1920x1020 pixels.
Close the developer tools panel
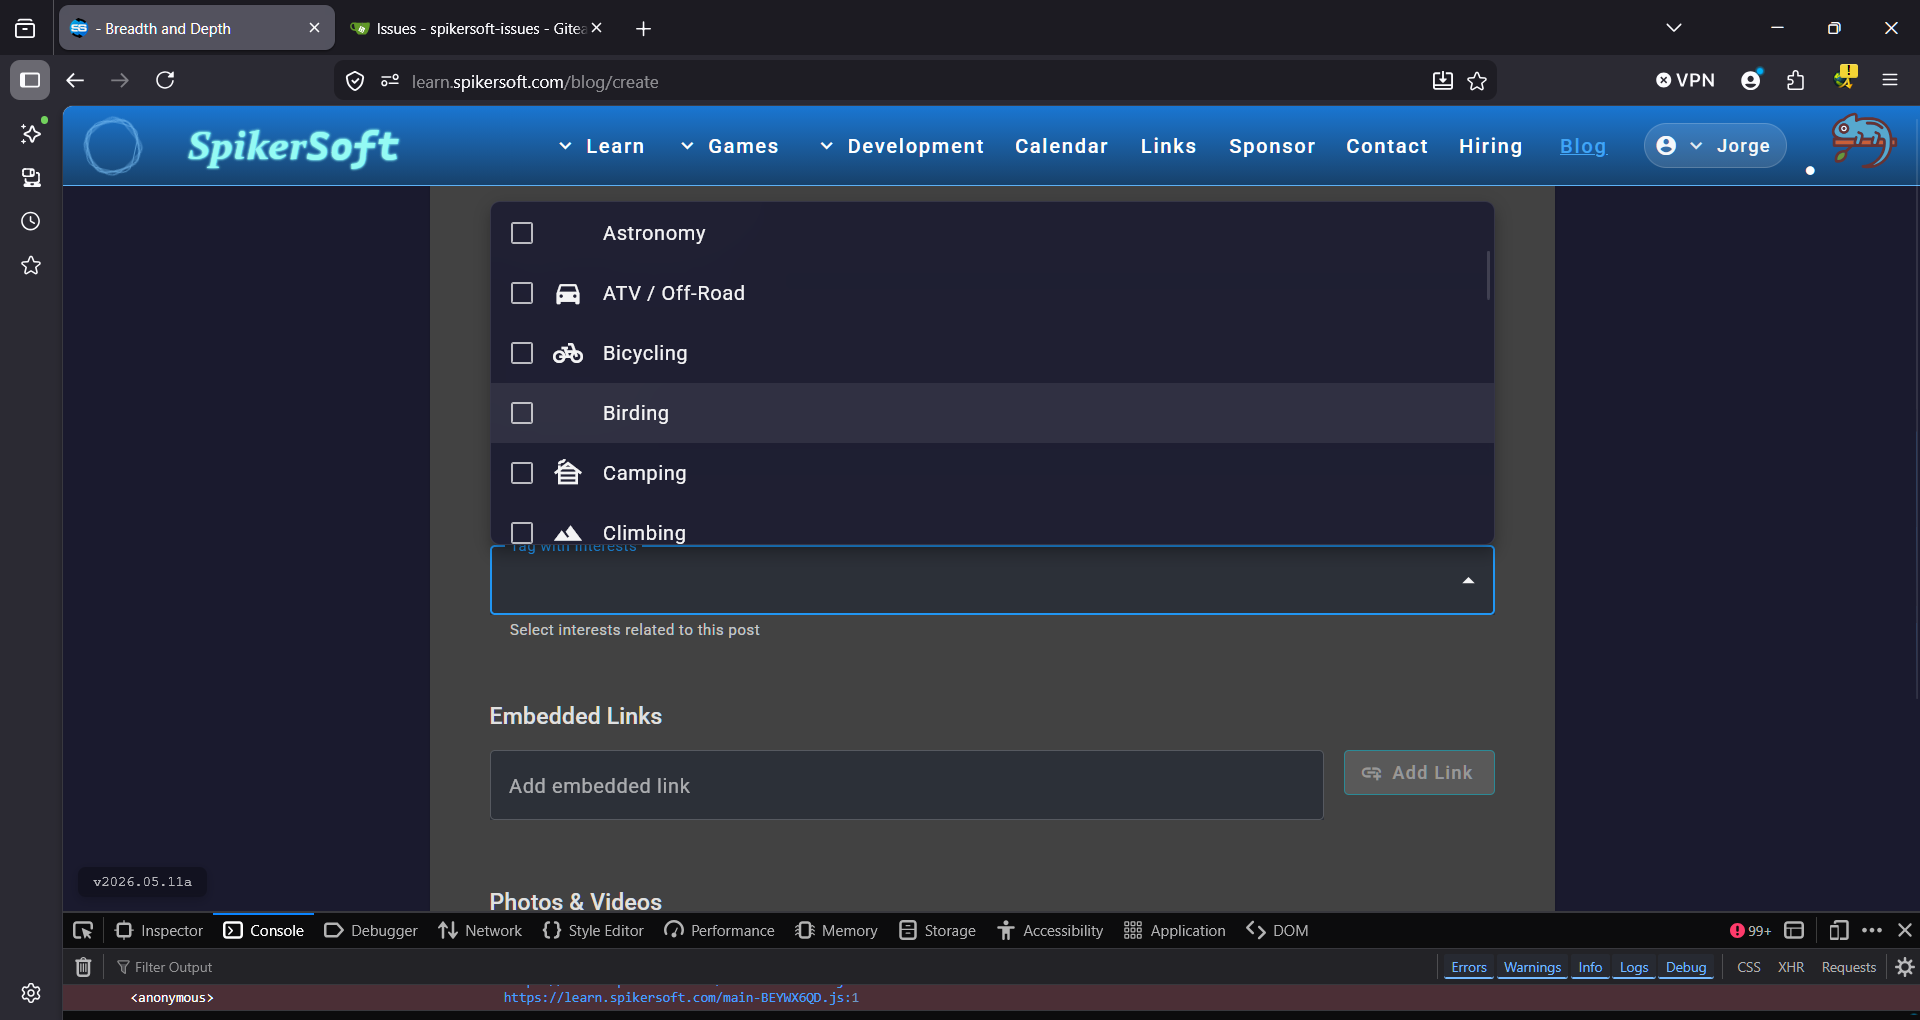(1905, 931)
